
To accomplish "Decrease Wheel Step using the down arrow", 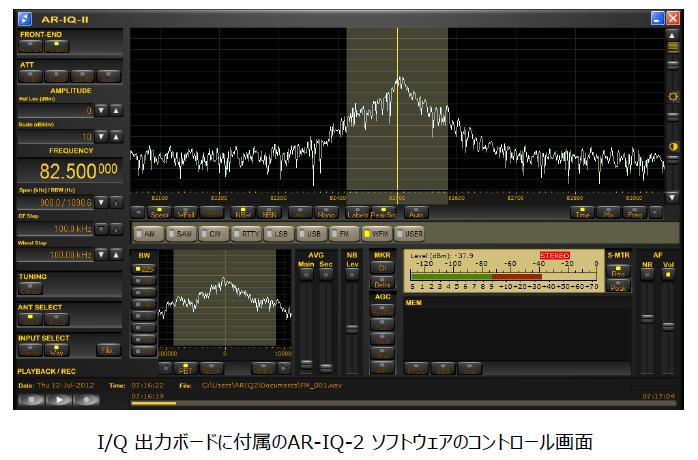I will [x=102, y=255].
